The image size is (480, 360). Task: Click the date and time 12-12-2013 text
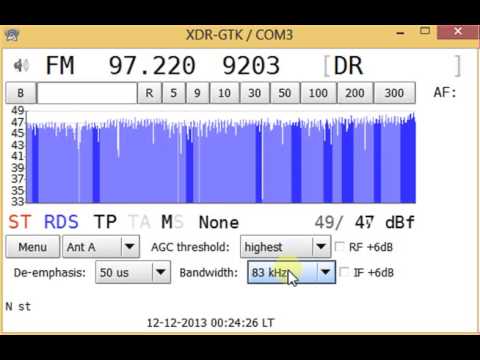tap(210, 323)
